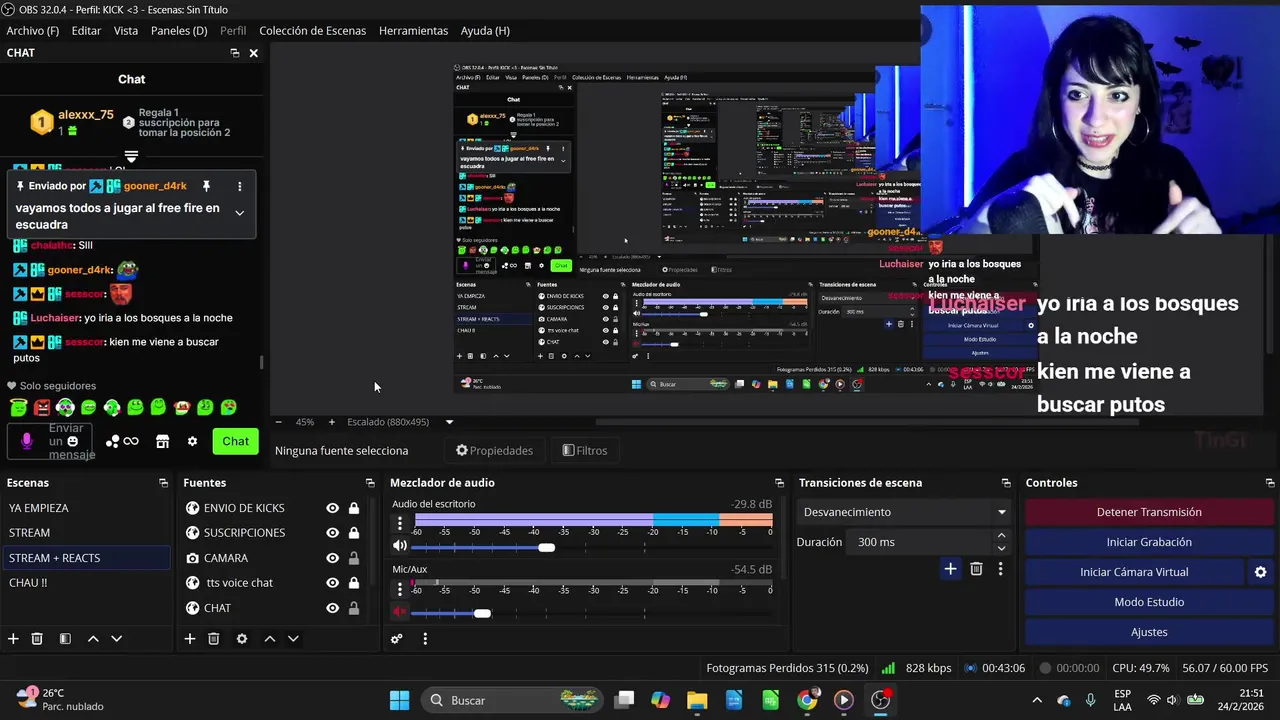
Task: Zoom out preview with minus button
Action: (x=279, y=422)
